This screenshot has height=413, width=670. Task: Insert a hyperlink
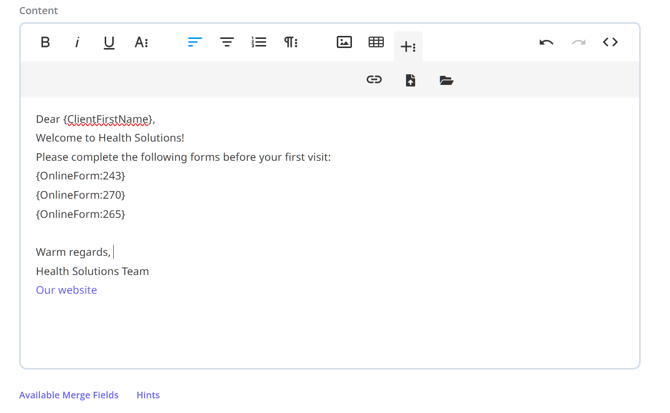374,80
